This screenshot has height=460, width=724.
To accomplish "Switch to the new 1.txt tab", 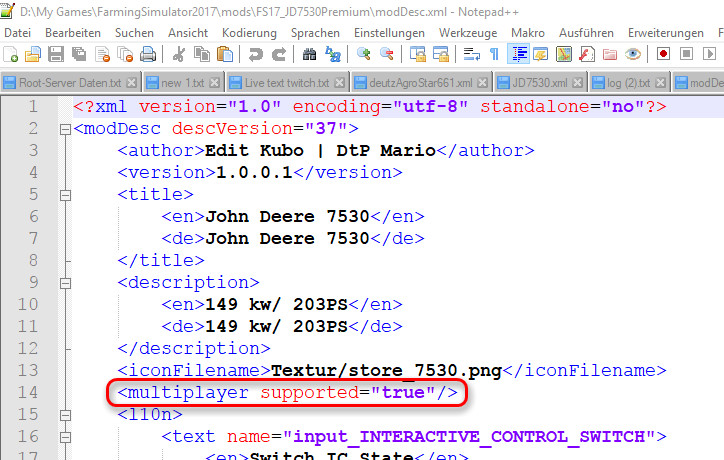I will point(182,83).
